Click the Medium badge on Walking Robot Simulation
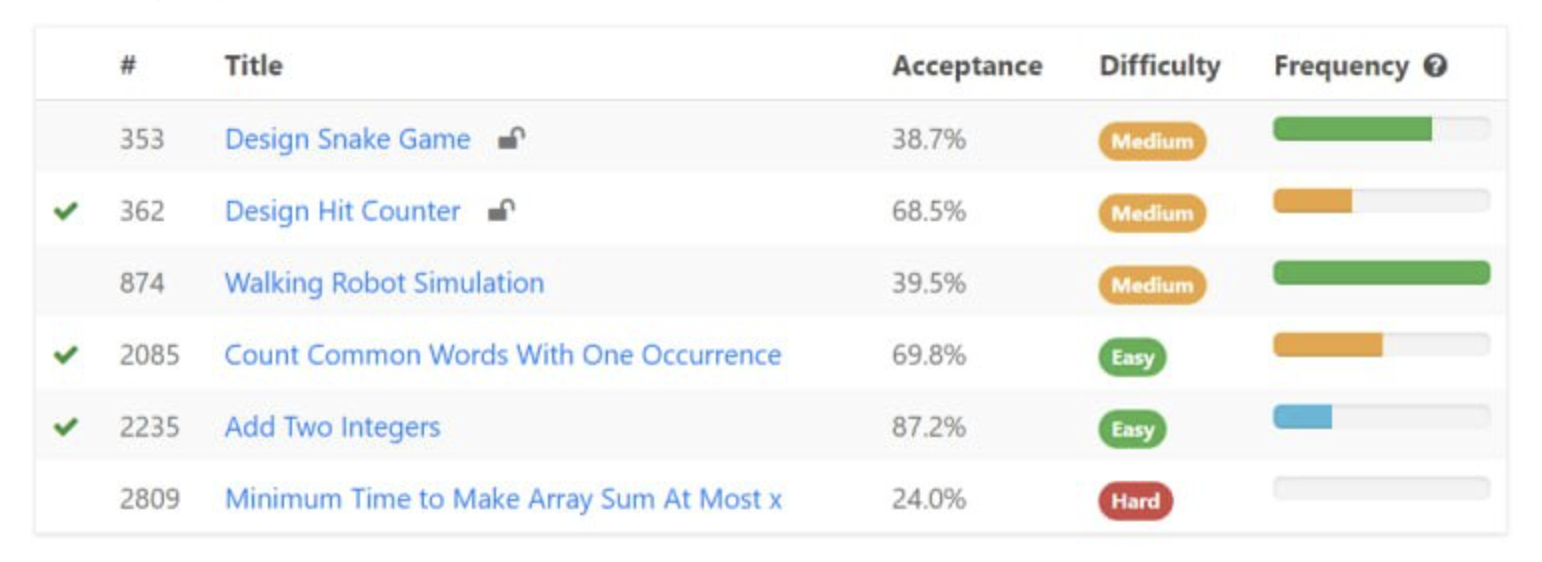The image size is (1542, 562). point(1152,285)
